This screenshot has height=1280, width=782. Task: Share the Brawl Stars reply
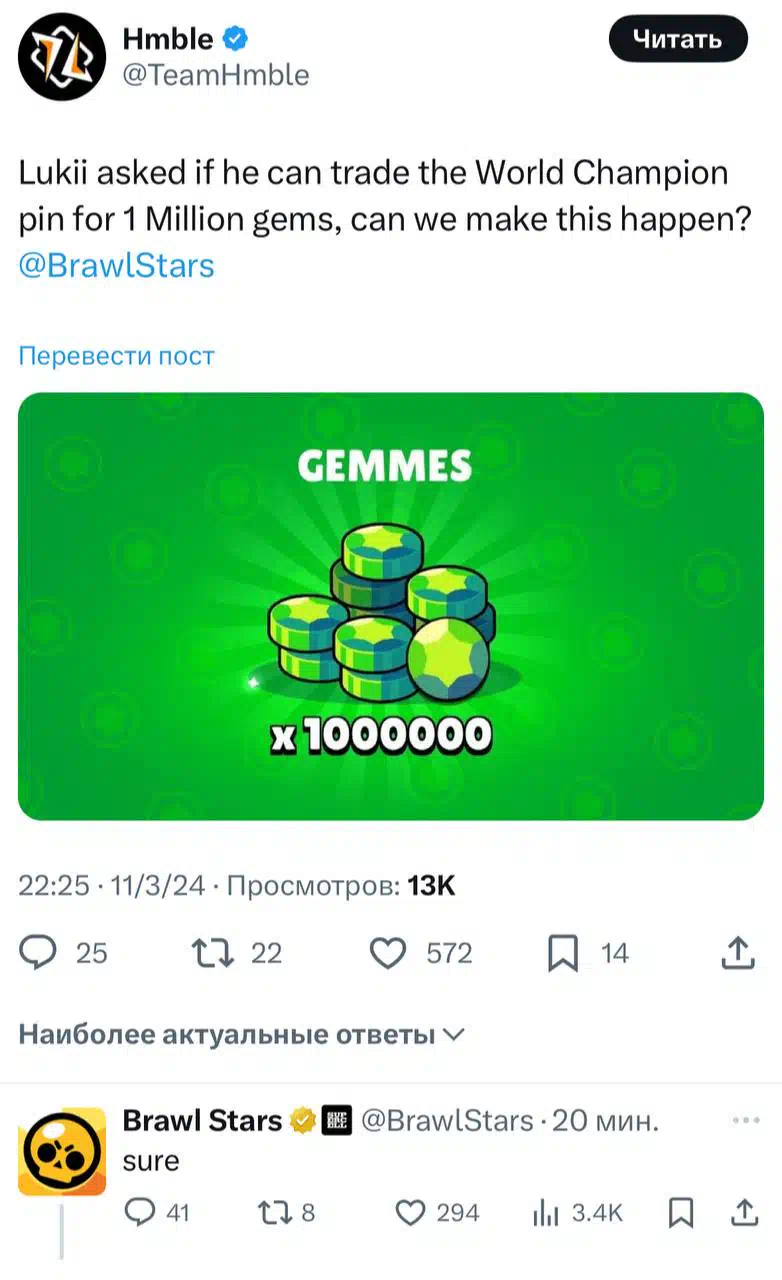coord(744,1213)
